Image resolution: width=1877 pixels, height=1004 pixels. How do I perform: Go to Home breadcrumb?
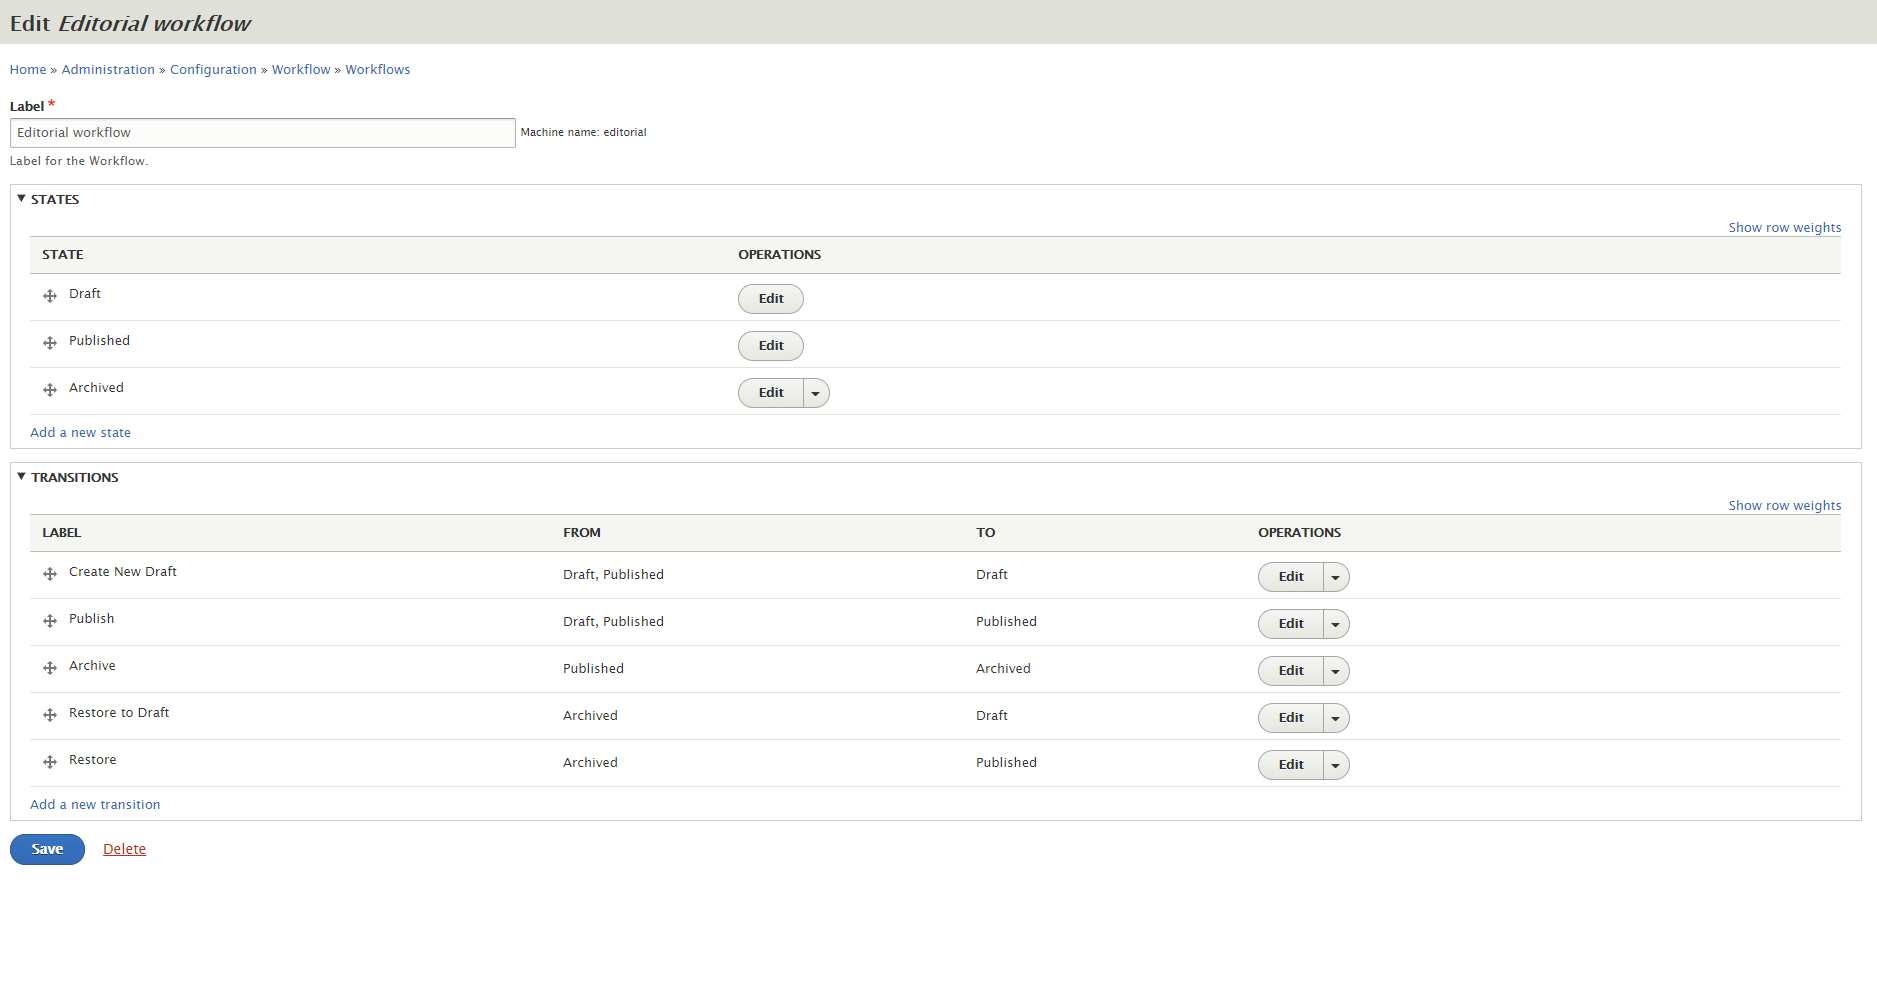pos(28,70)
